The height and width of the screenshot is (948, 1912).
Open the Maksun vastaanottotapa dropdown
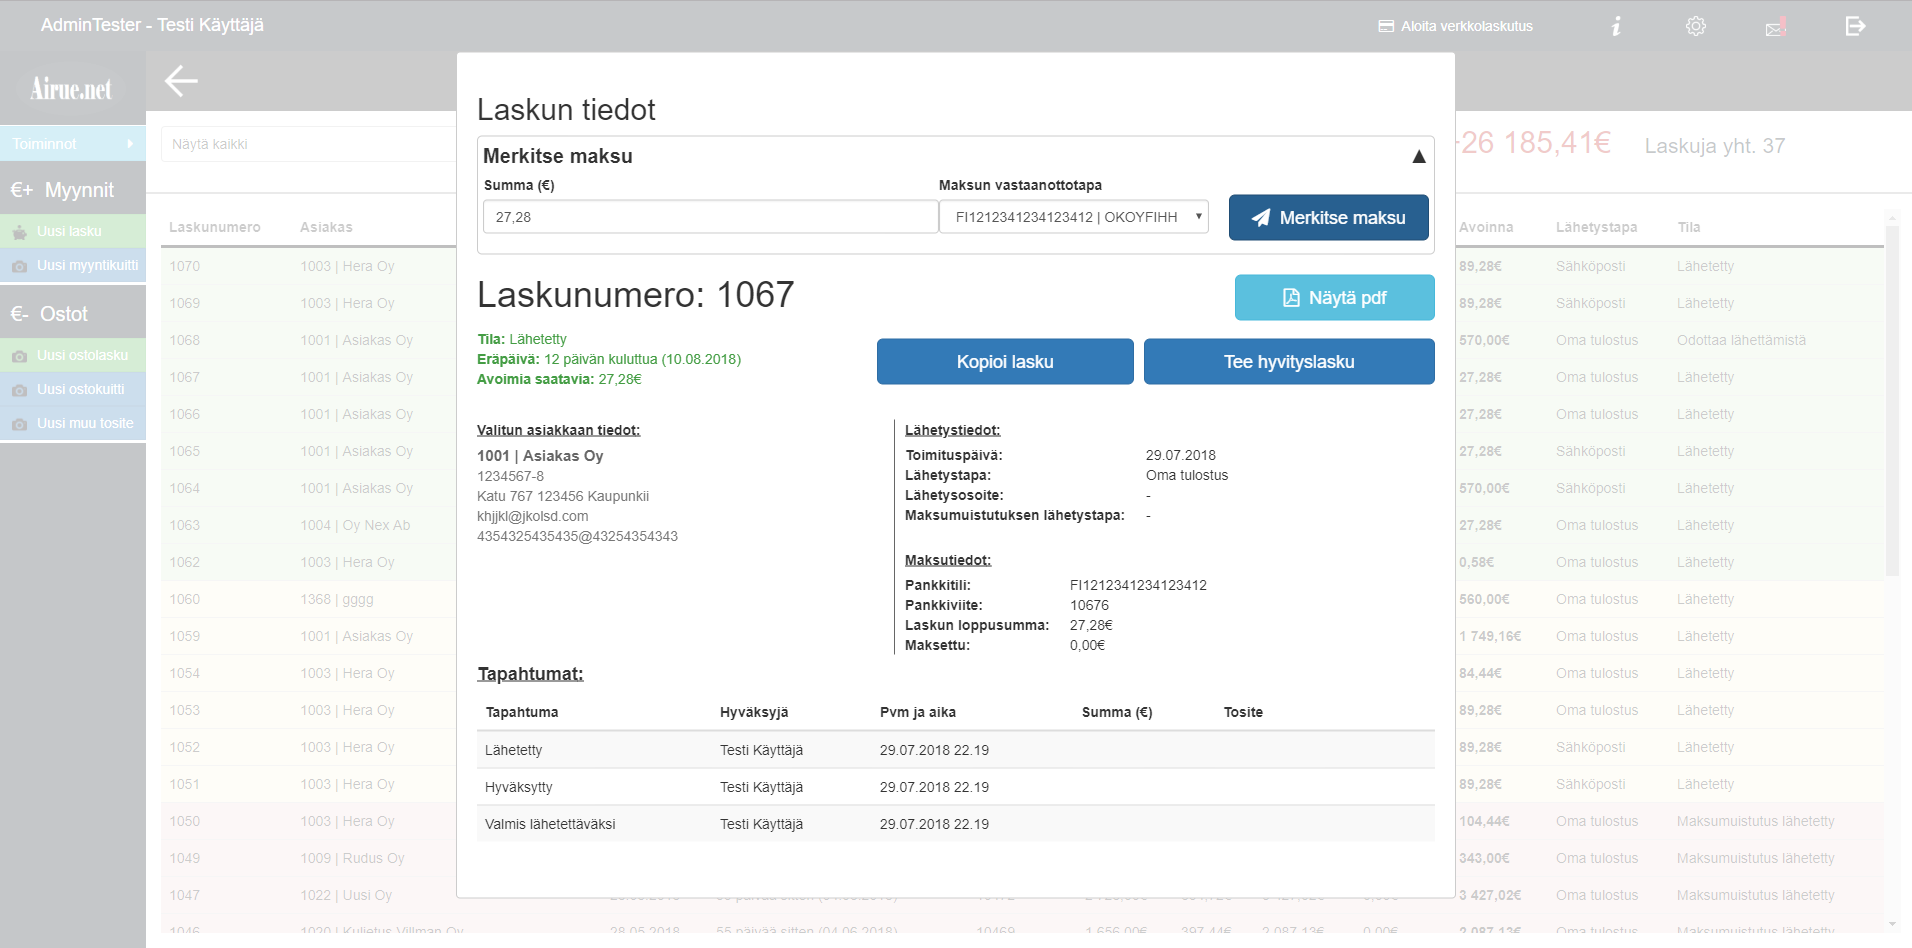[1073, 217]
